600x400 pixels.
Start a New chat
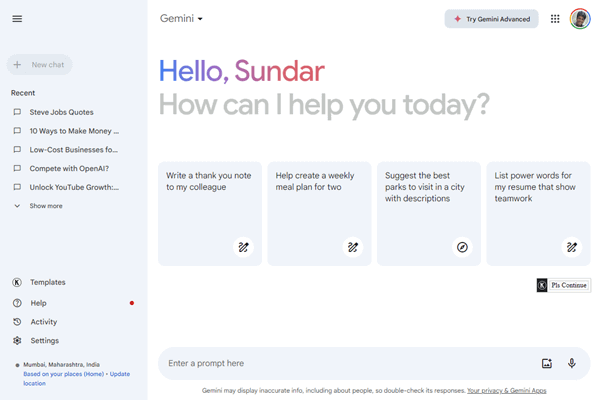(x=39, y=65)
